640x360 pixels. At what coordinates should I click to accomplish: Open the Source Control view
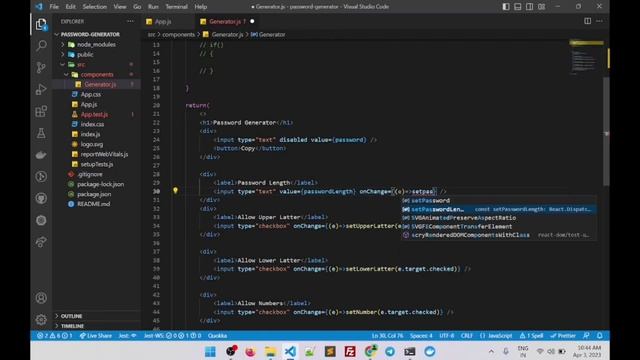point(41,67)
